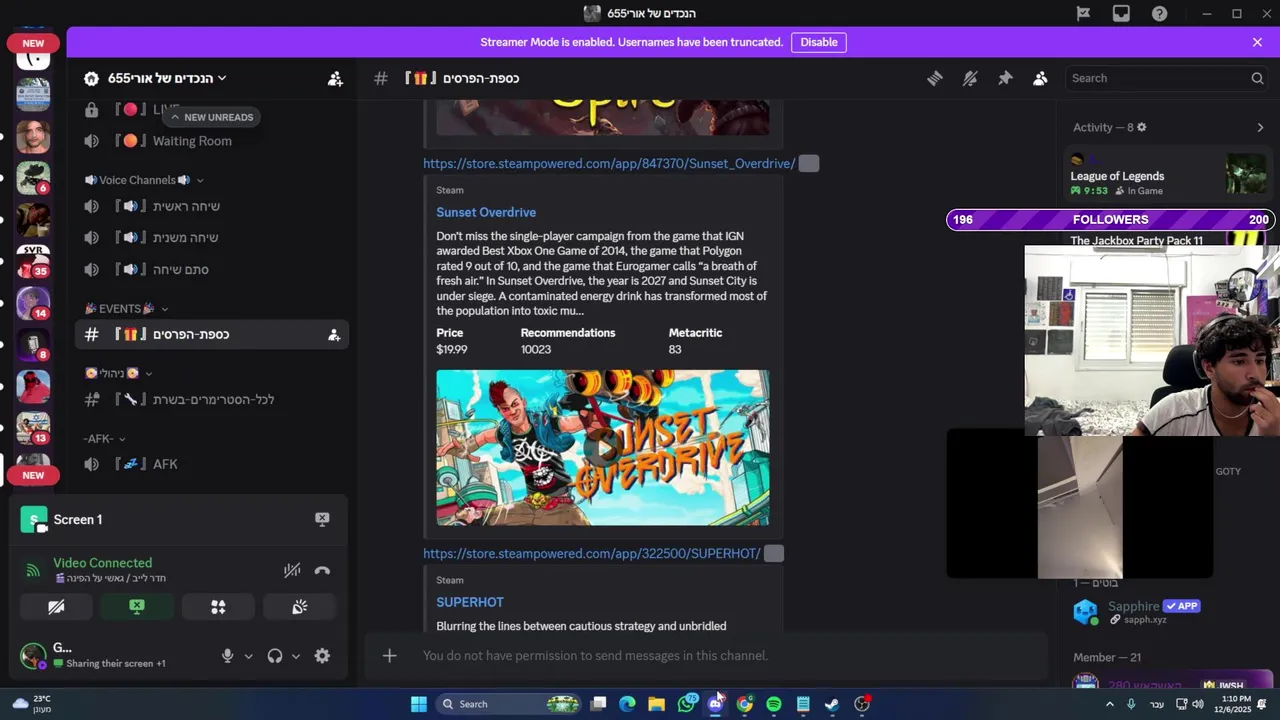Click the user avatar in the user panel
Image resolution: width=1280 pixels, height=720 pixels.
(x=33, y=656)
